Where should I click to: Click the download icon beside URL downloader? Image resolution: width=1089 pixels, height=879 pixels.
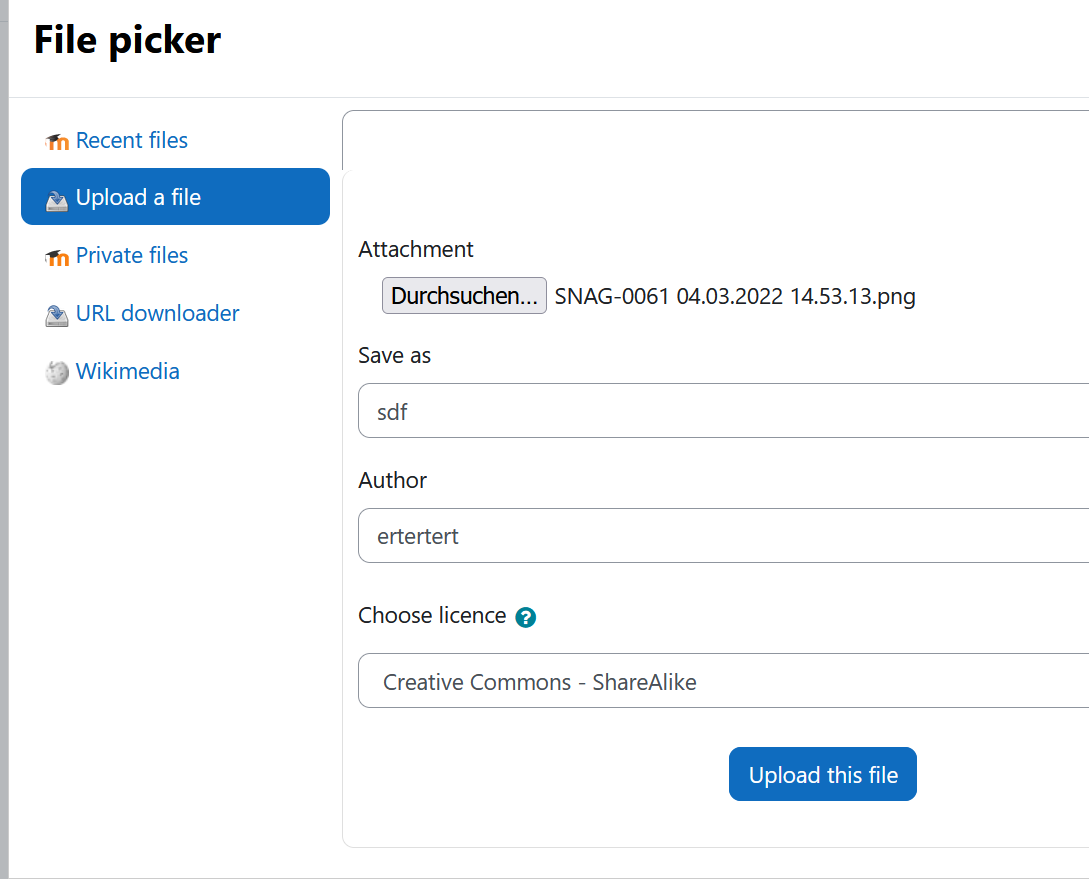point(57,315)
